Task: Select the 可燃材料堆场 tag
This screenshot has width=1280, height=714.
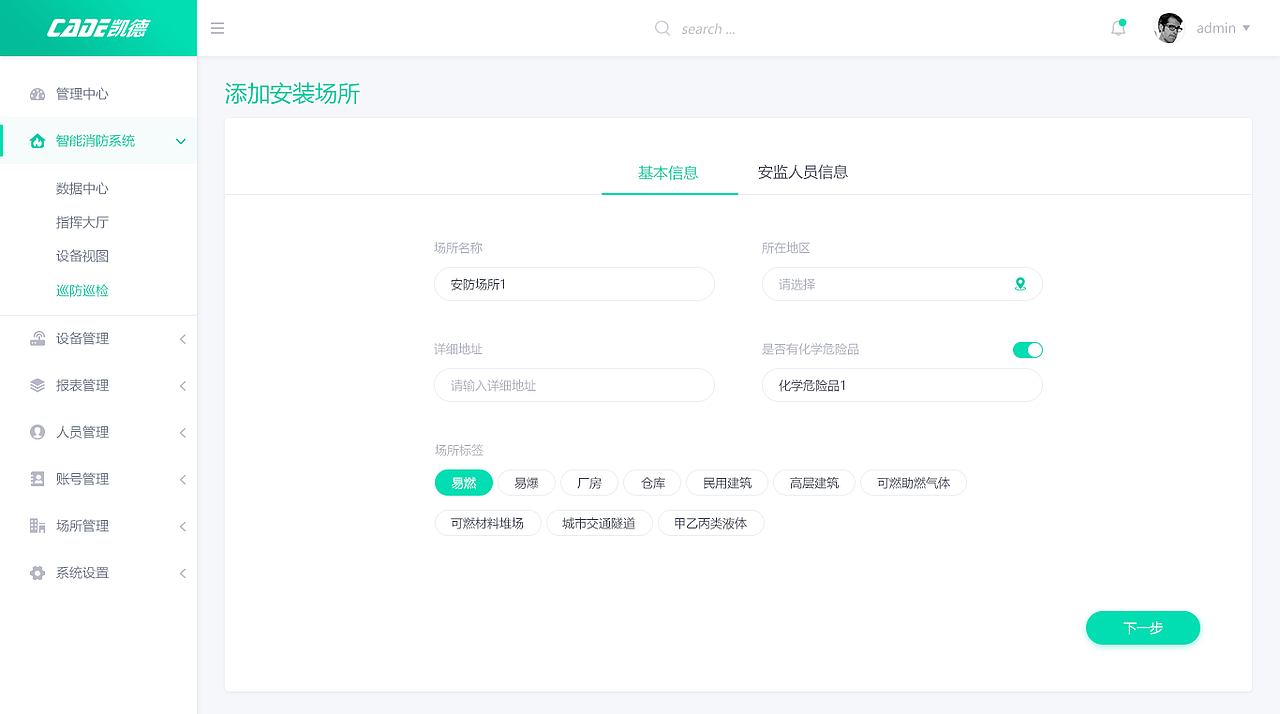Action: [x=487, y=523]
